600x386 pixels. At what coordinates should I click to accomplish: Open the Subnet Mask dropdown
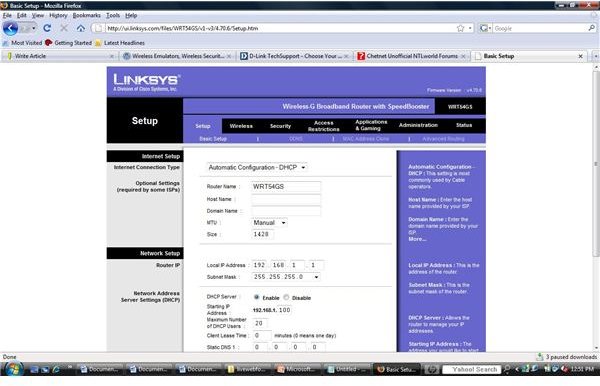click(285, 277)
